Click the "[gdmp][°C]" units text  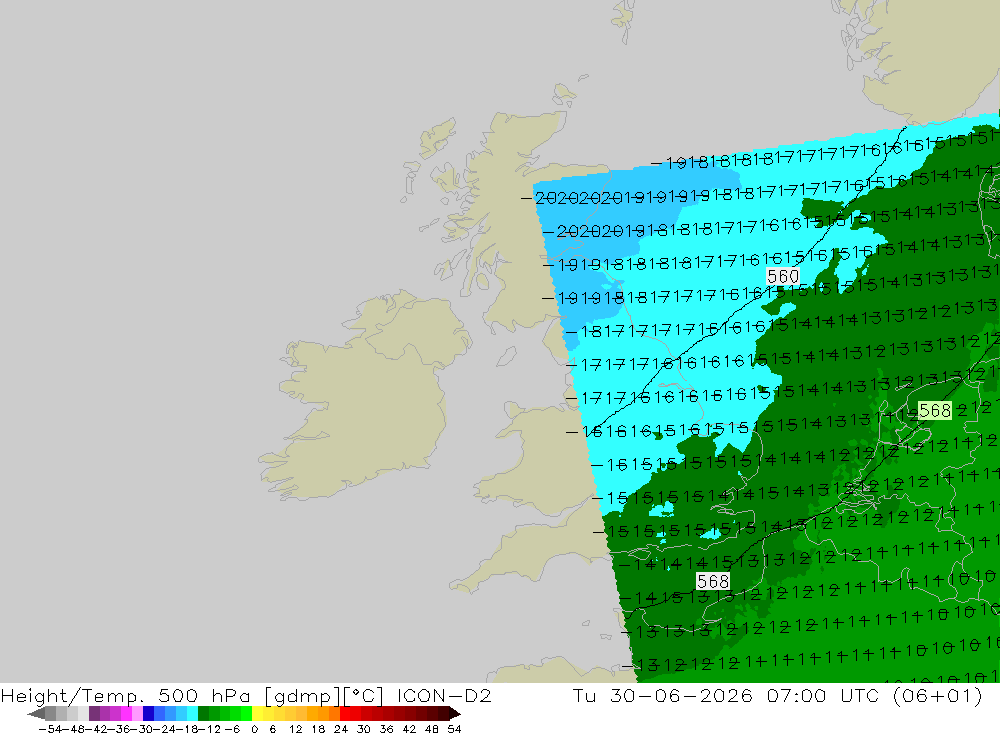coord(324,695)
